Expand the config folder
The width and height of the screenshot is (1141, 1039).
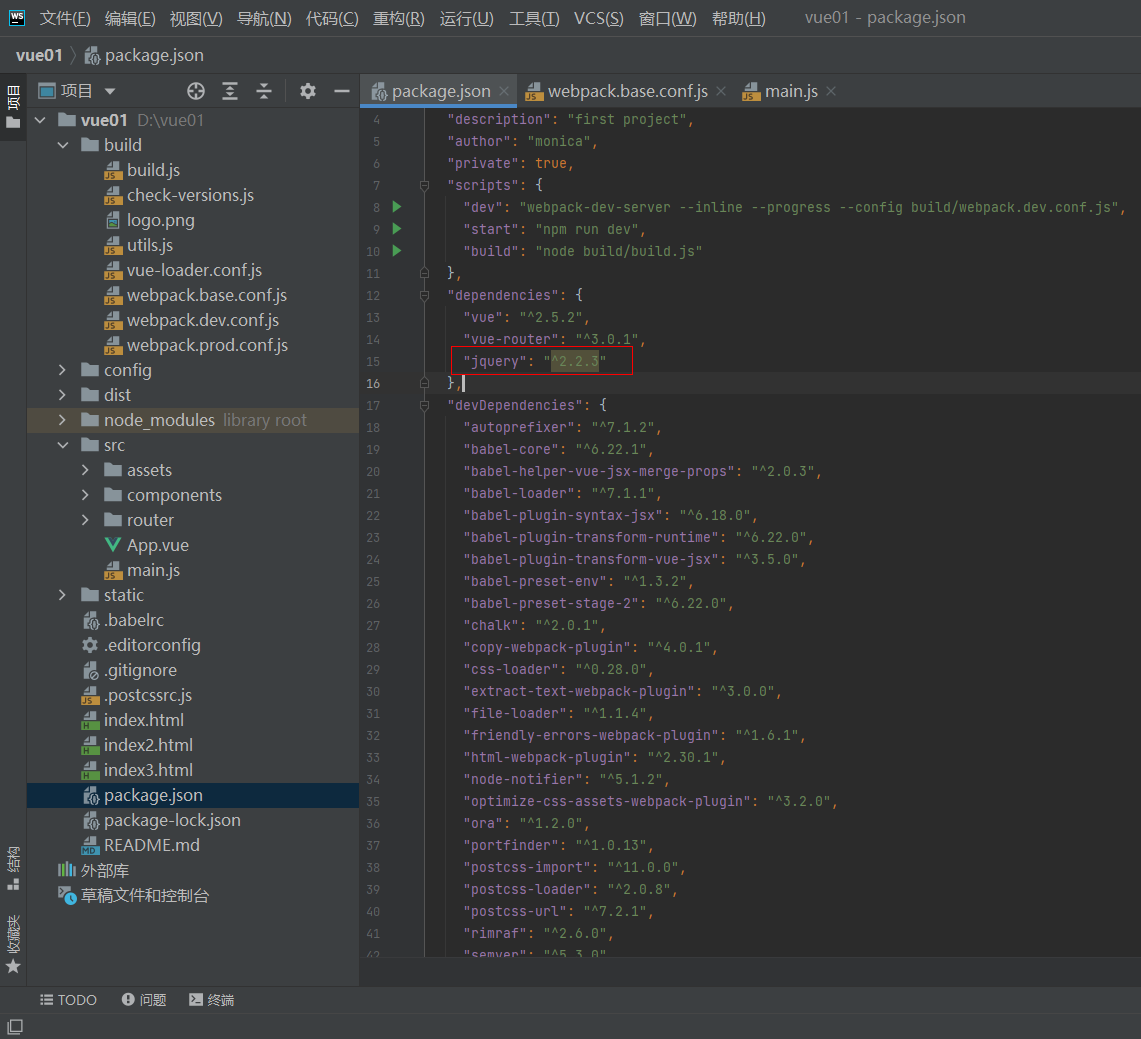(x=63, y=370)
